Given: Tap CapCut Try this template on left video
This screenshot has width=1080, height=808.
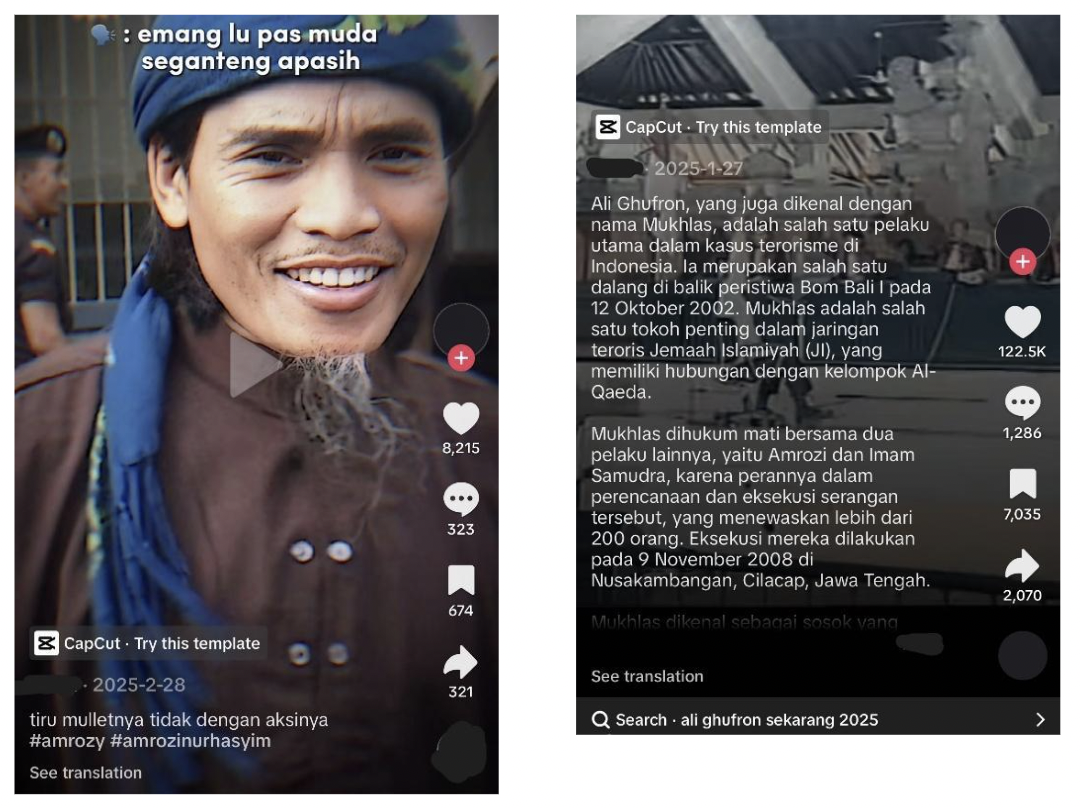Looking at the screenshot, I should [149, 643].
